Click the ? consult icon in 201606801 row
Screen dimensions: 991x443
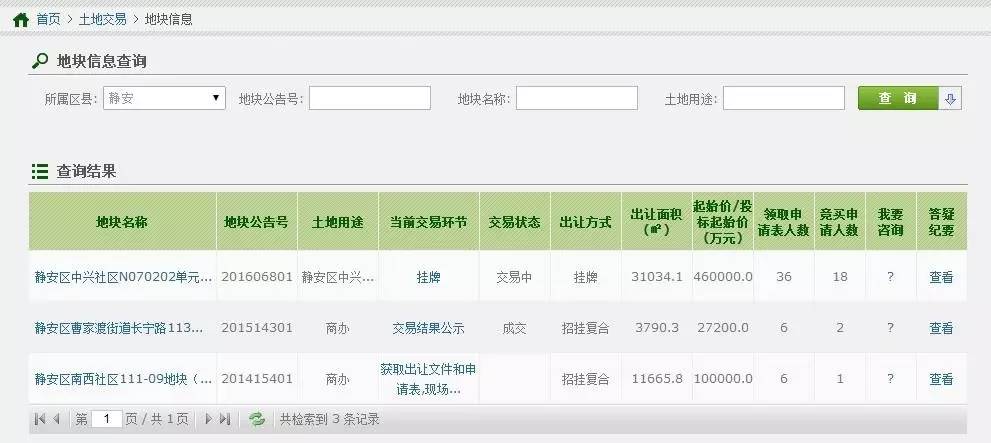click(x=891, y=277)
